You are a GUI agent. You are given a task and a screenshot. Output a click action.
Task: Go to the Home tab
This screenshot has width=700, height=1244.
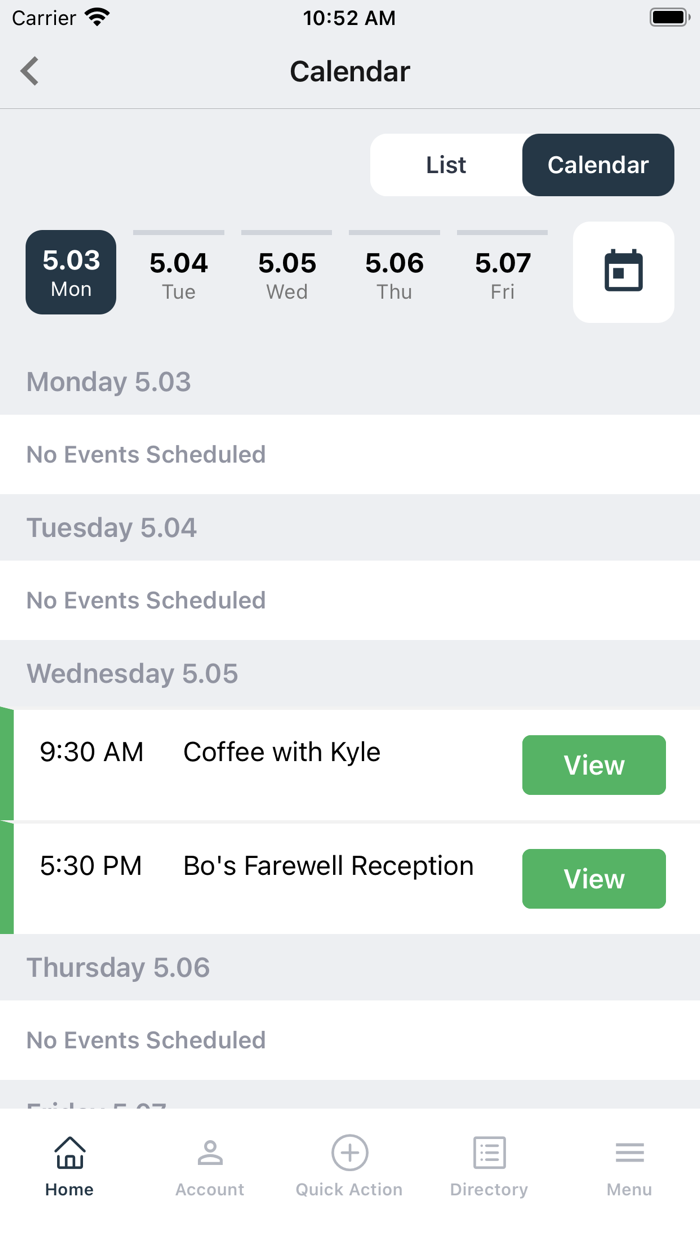69,1166
